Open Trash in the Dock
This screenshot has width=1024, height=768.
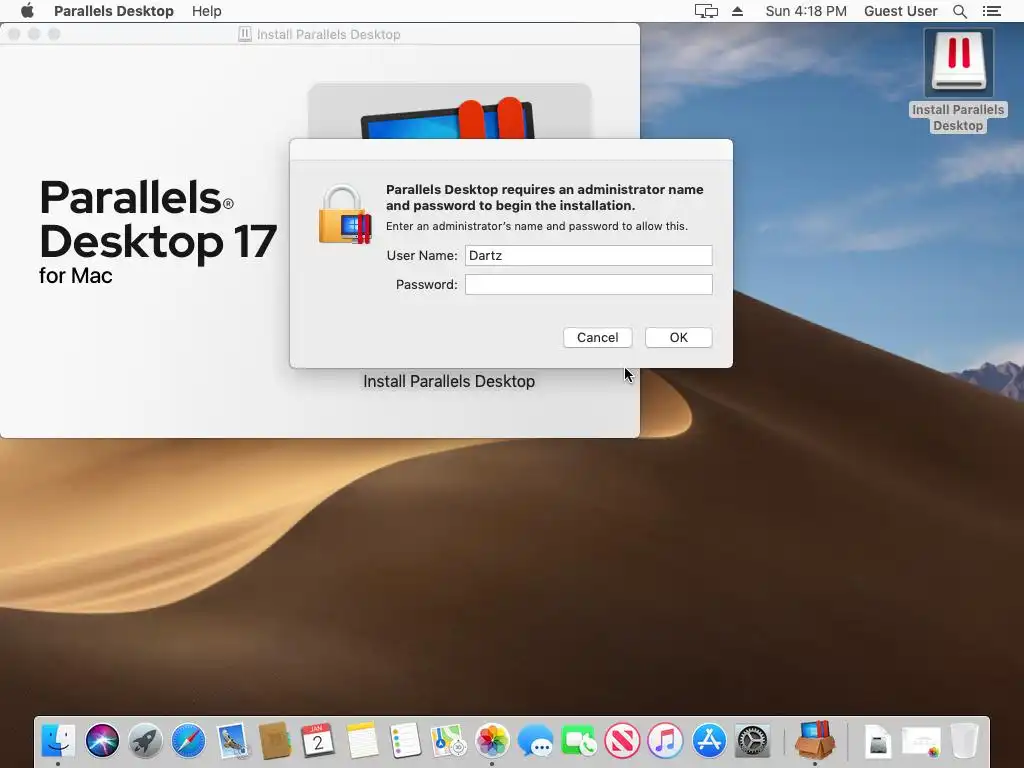(965, 741)
